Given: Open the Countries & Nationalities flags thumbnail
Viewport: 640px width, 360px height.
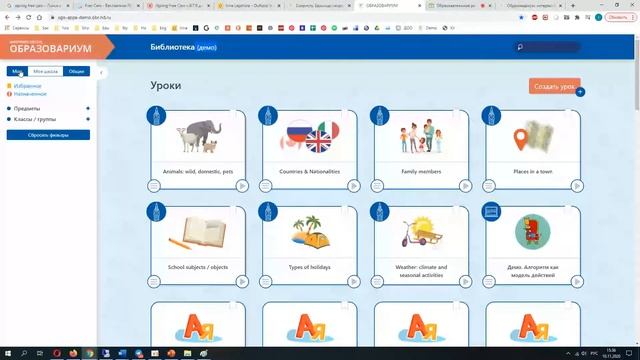Looking at the screenshot, I should pos(310,136).
